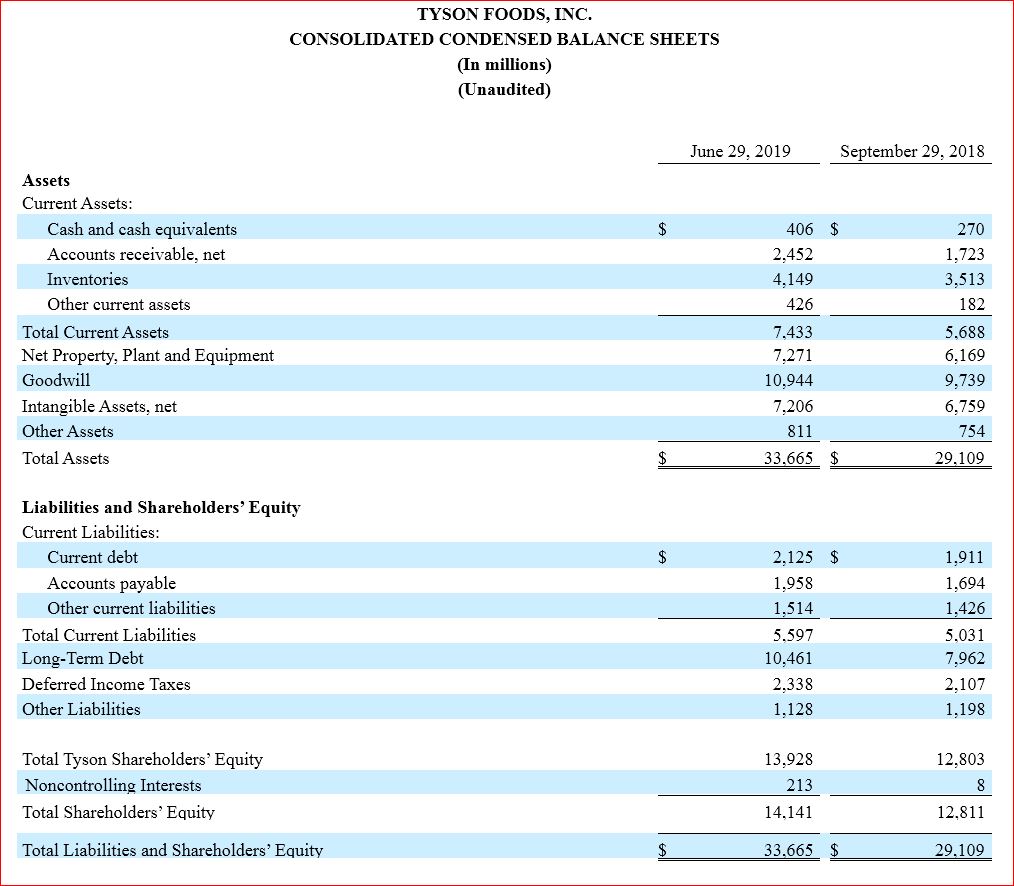The width and height of the screenshot is (1014, 886).
Task: Click the '(Unaudited)' note
Action: 504,89
